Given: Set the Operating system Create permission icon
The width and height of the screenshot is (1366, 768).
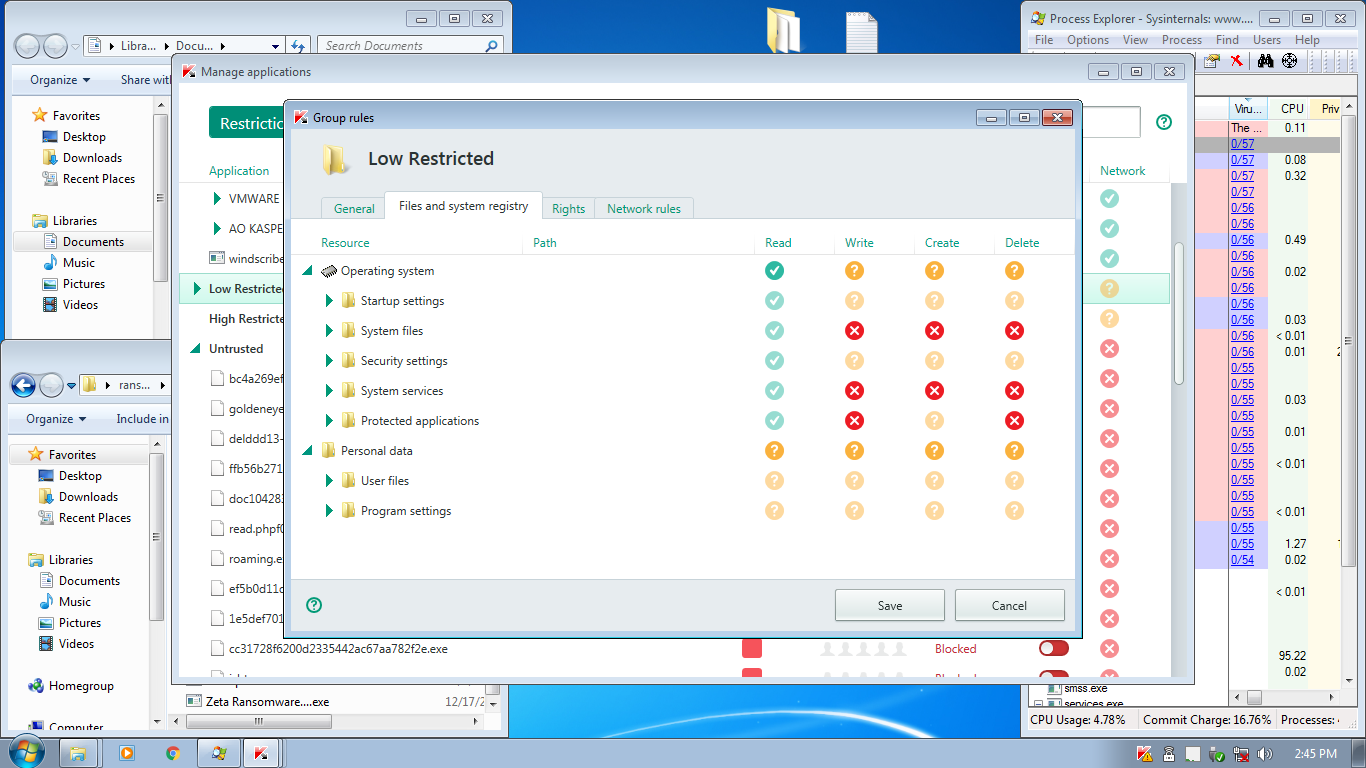Looking at the screenshot, I should tap(934, 270).
